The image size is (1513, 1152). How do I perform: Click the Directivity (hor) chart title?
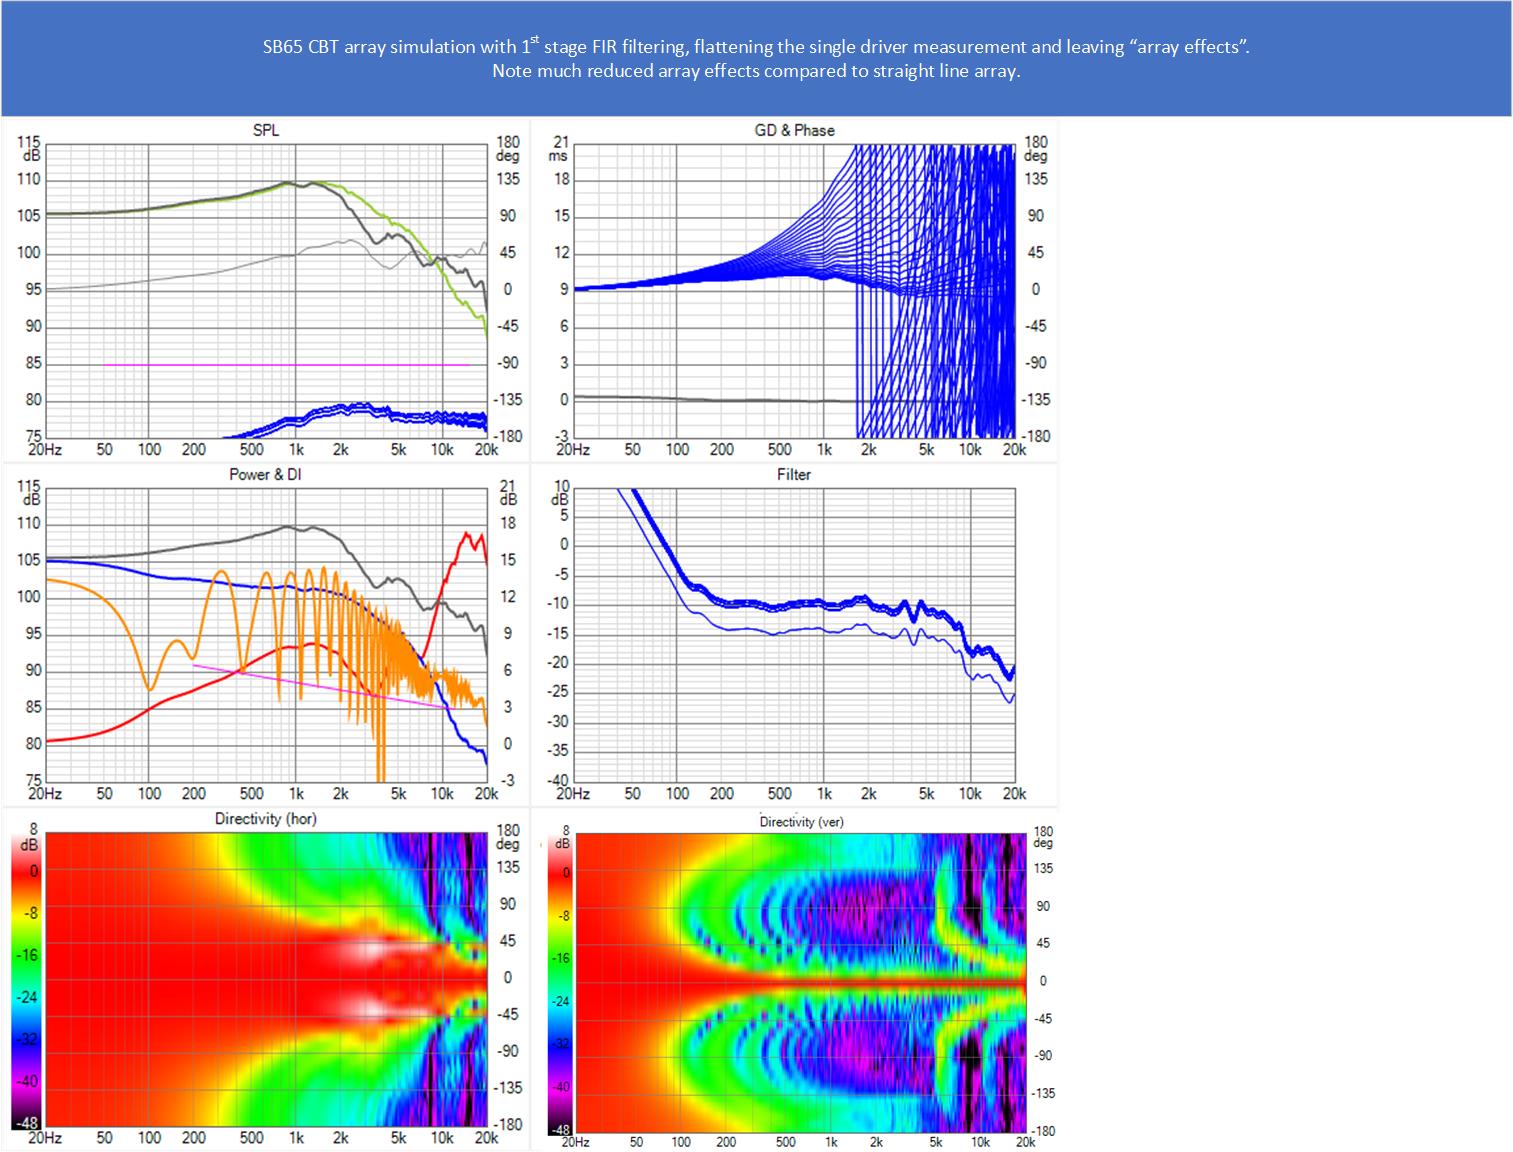tap(265, 818)
